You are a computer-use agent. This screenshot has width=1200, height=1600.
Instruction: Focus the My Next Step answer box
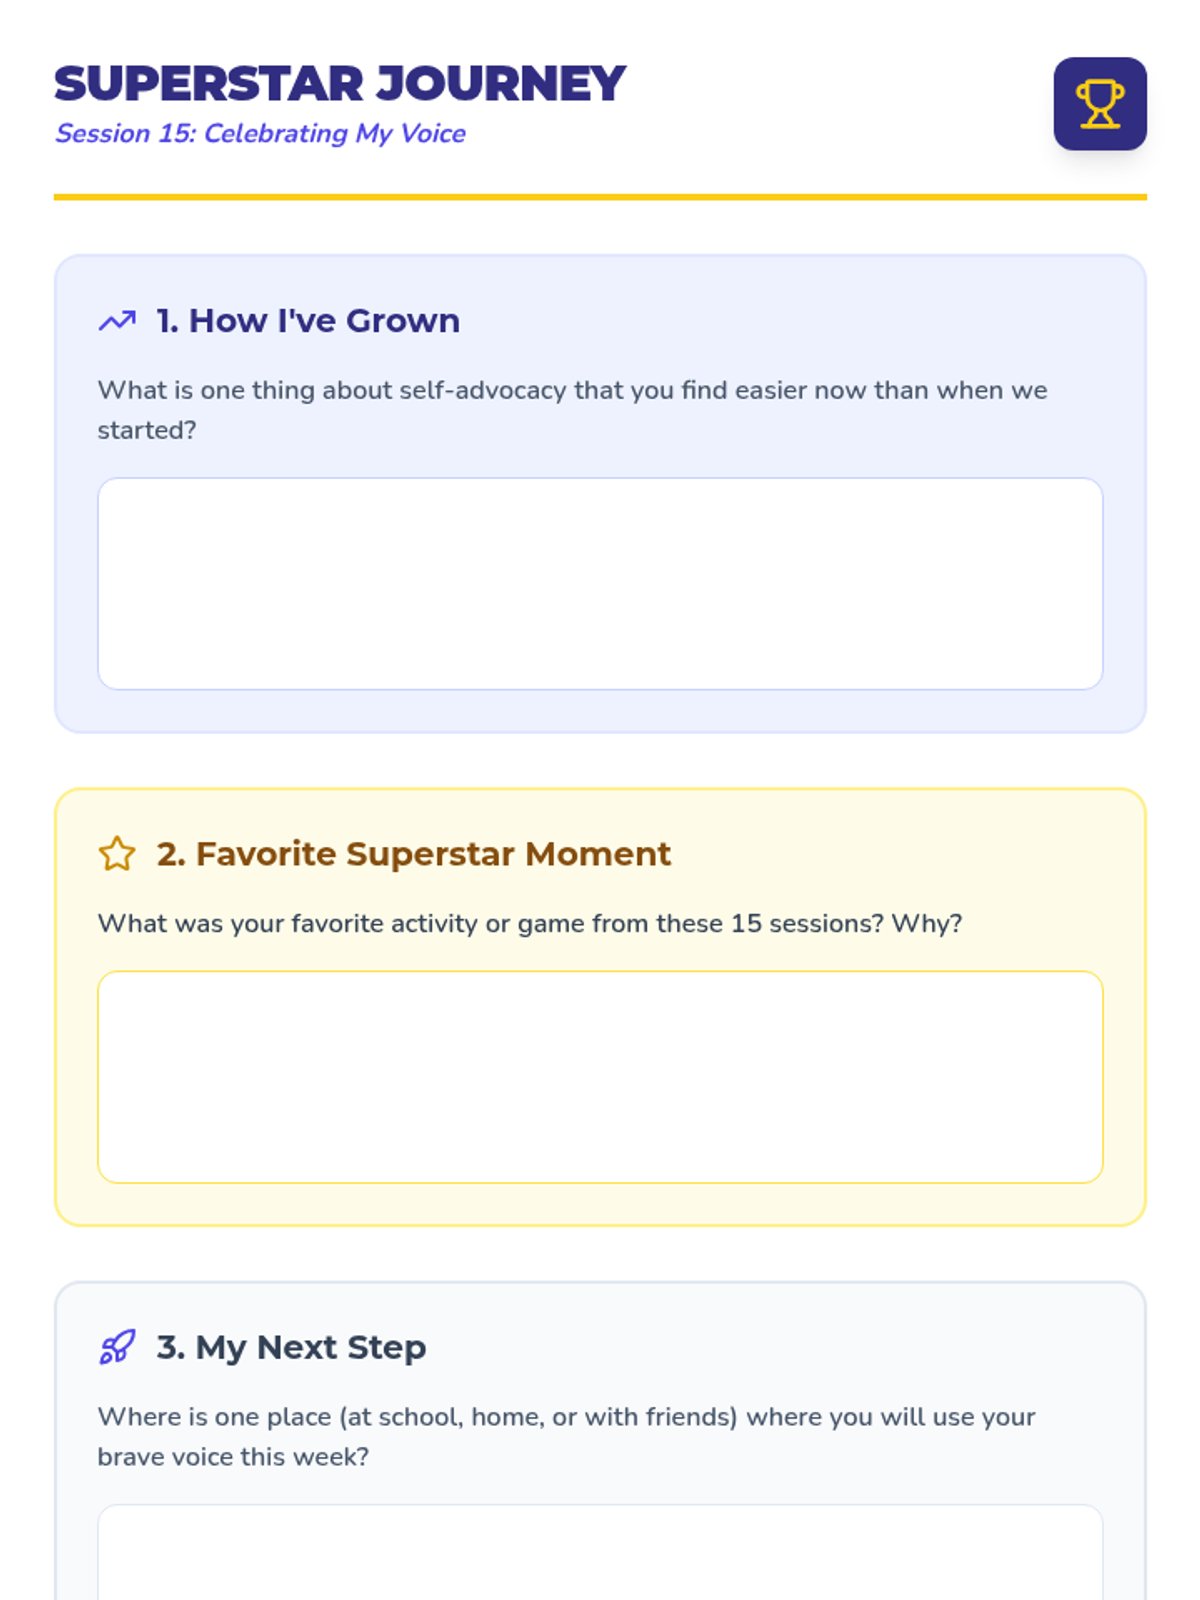[x=600, y=1552]
